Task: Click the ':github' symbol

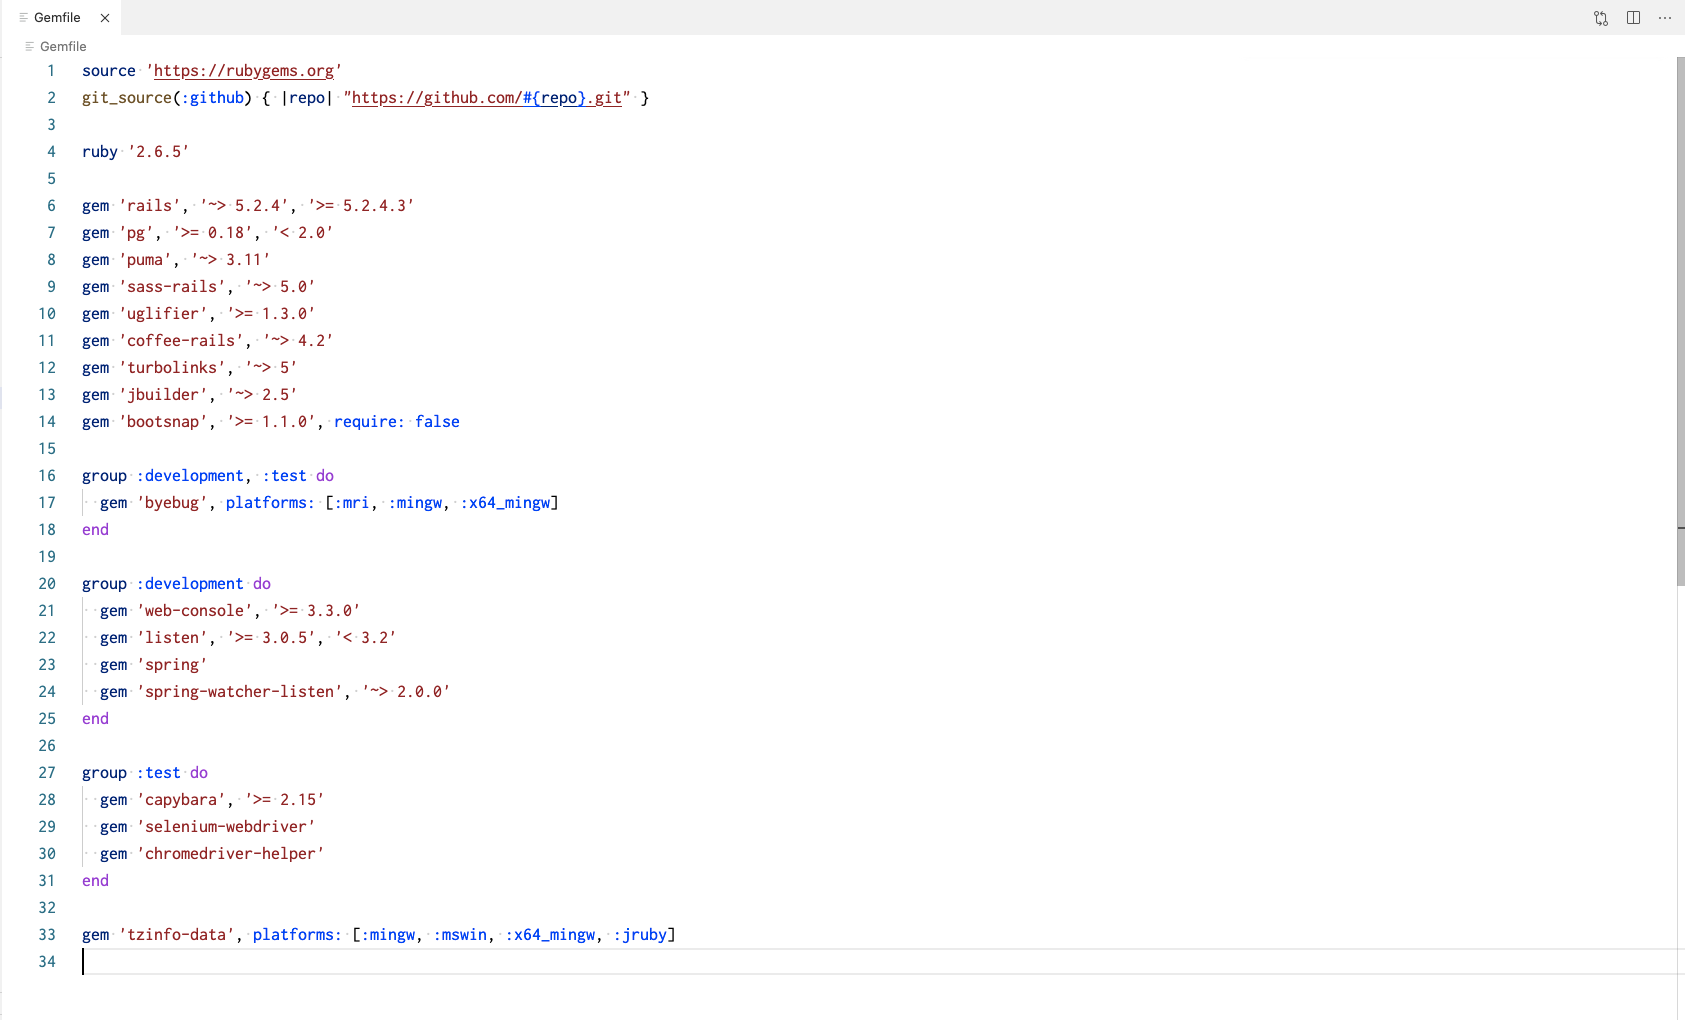Action: (x=213, y=98)
